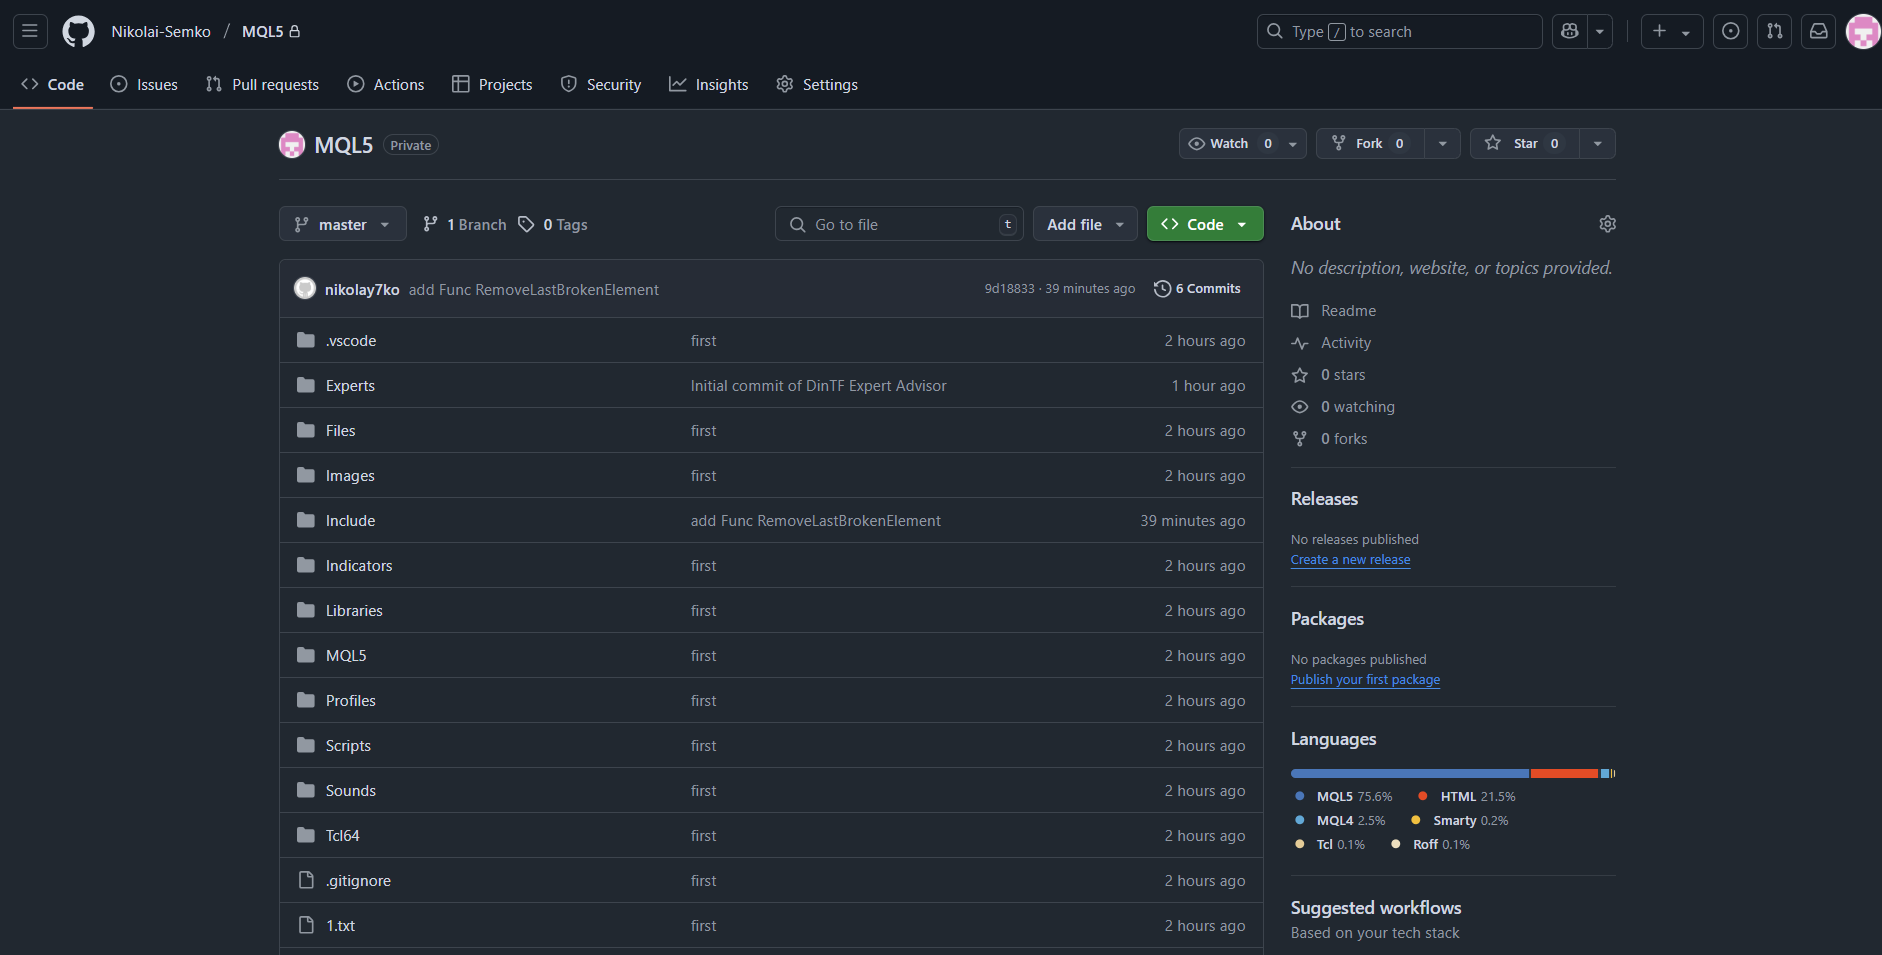Open Copilot chat icon in header

[1570, 31]
